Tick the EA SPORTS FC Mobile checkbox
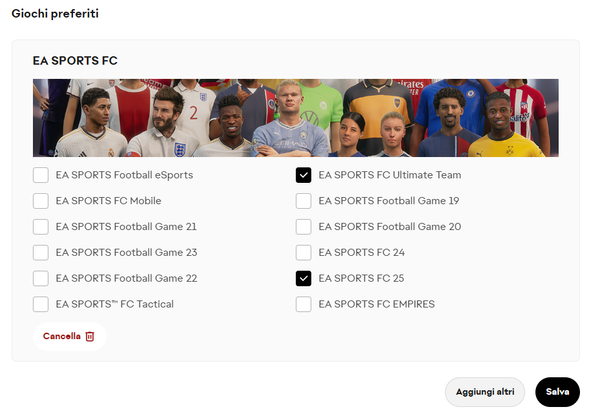 (41, 201)
